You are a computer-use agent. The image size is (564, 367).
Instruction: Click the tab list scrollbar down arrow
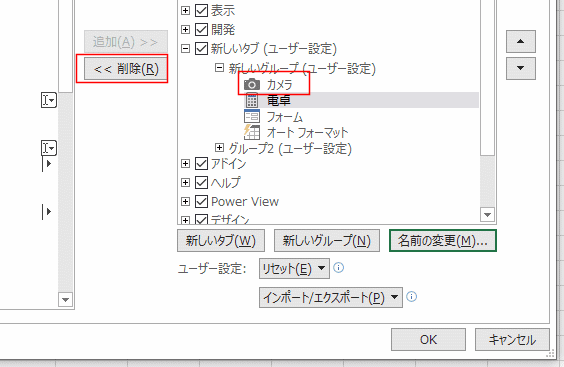pyautogui.click(x=487, y=215)
